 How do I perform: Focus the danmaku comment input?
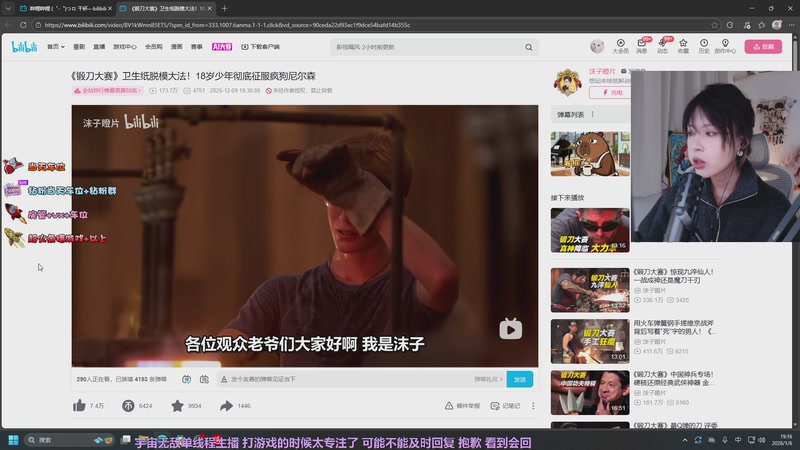pyautogui.click(x=349, y=379)
